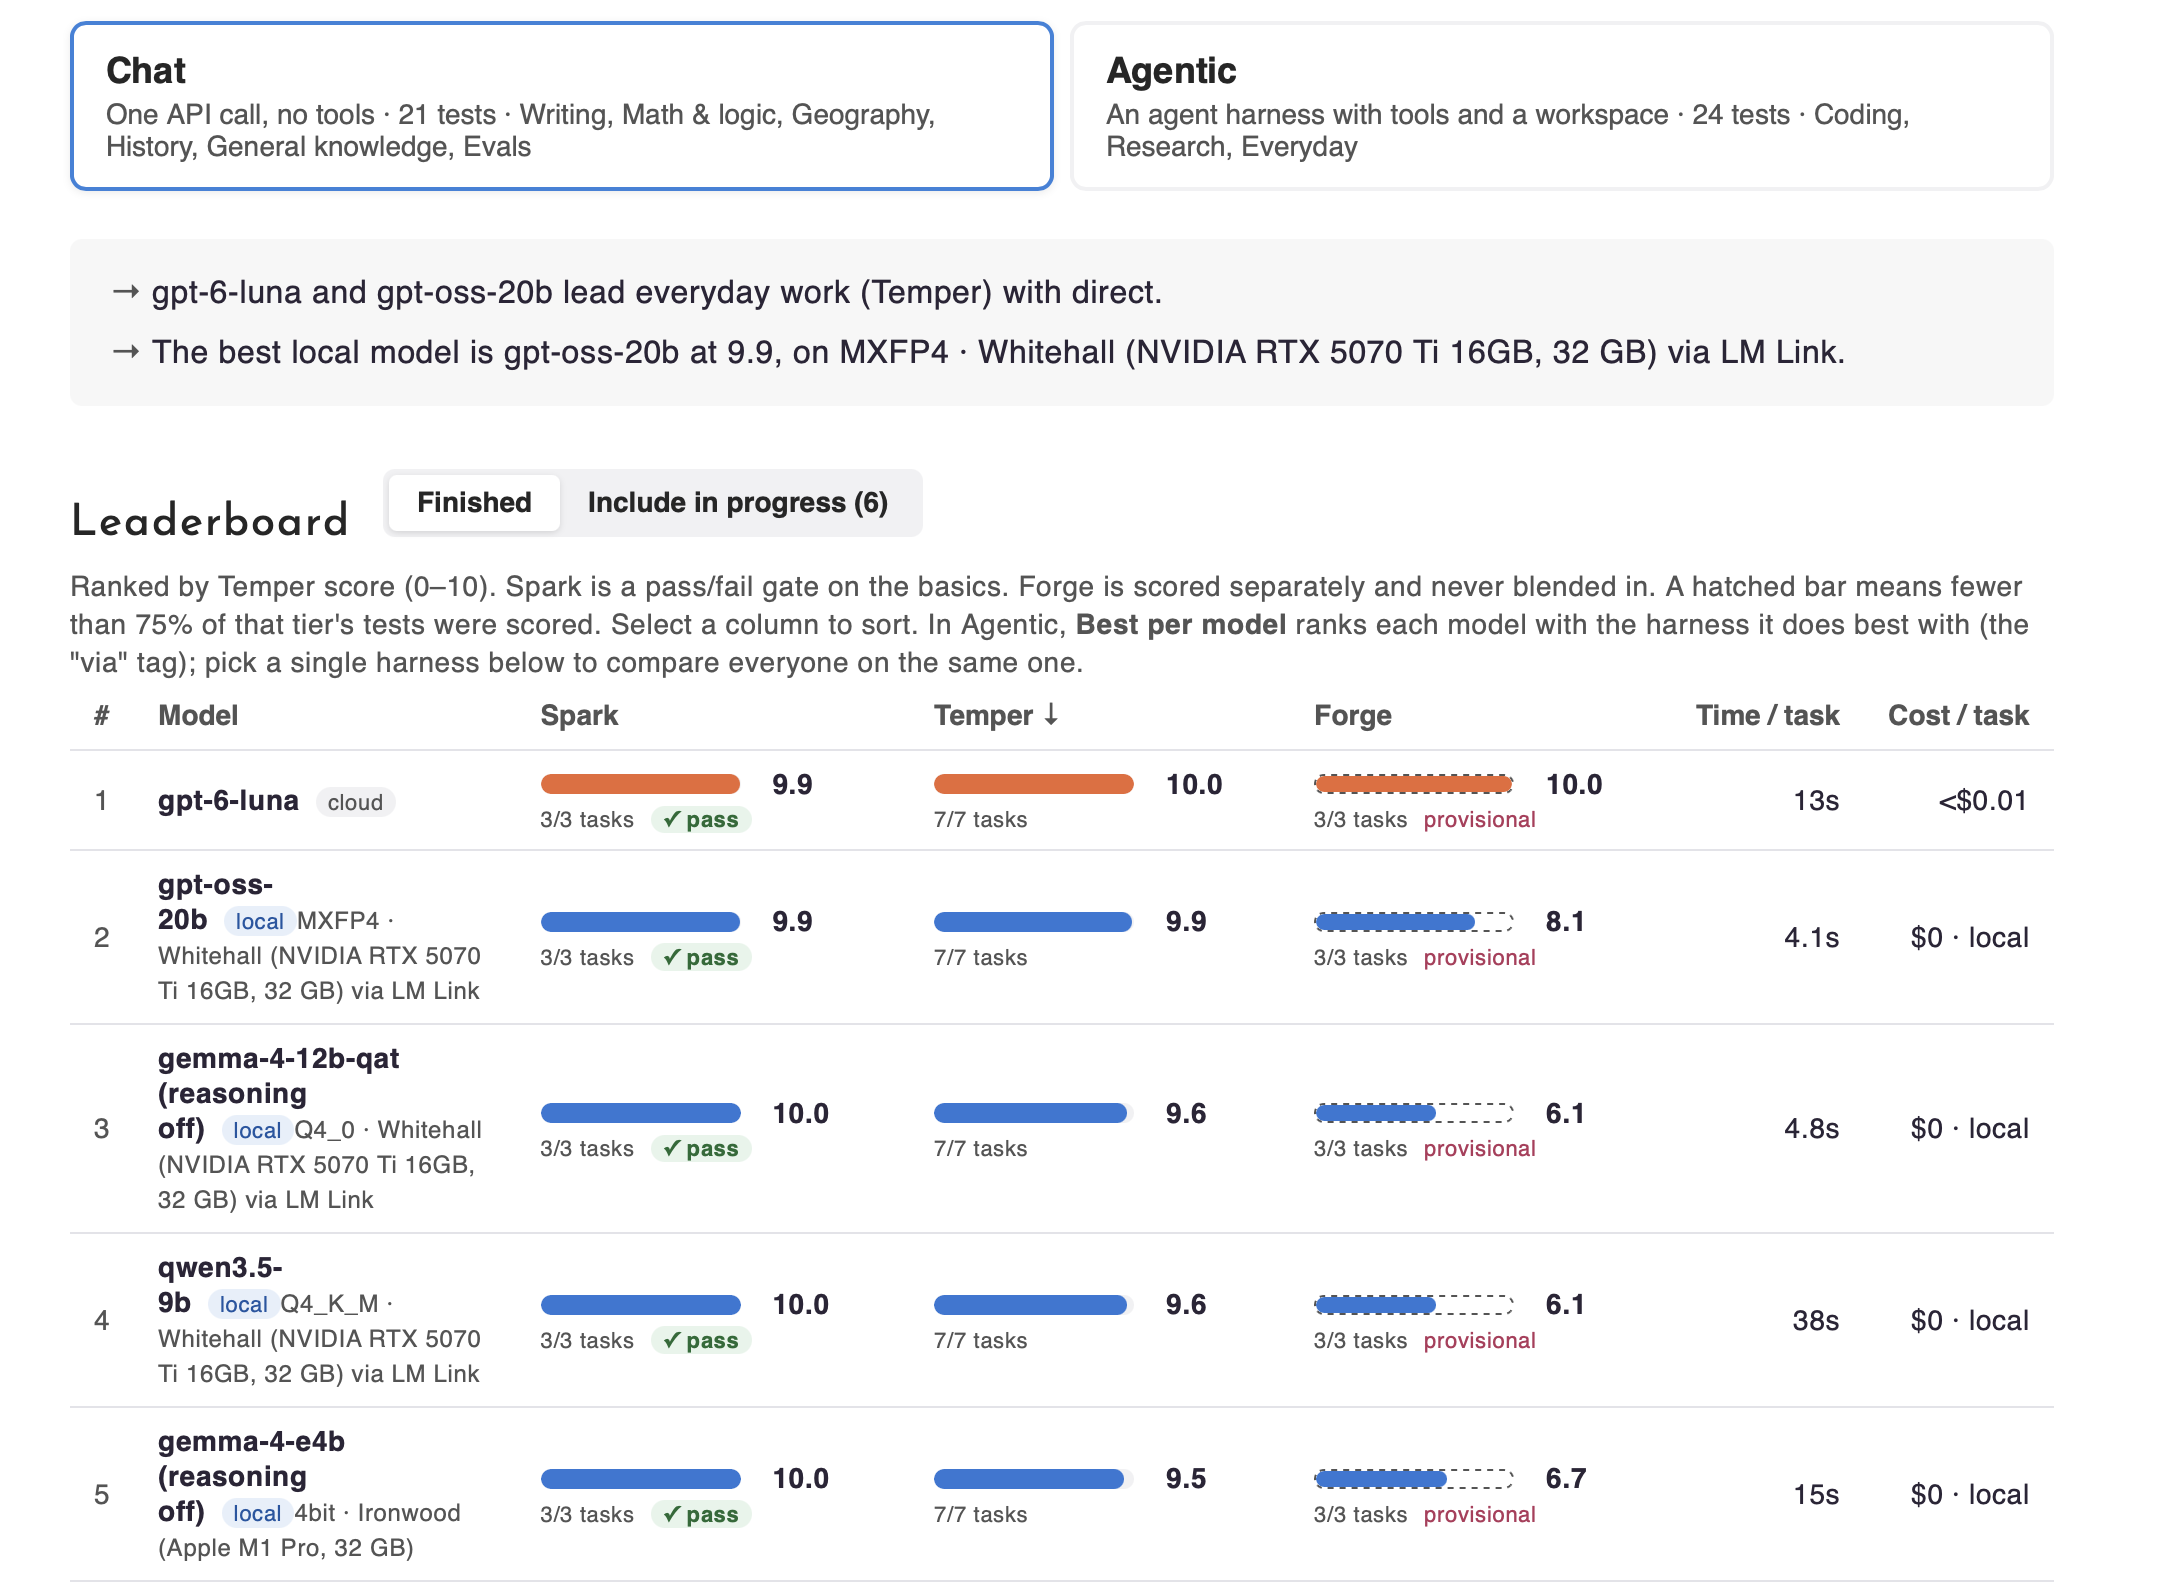This screenshot has width=2170, height=1586.
Task: Click gpt-6-luna orange Temper score bar
Action: coord(1033,784)
